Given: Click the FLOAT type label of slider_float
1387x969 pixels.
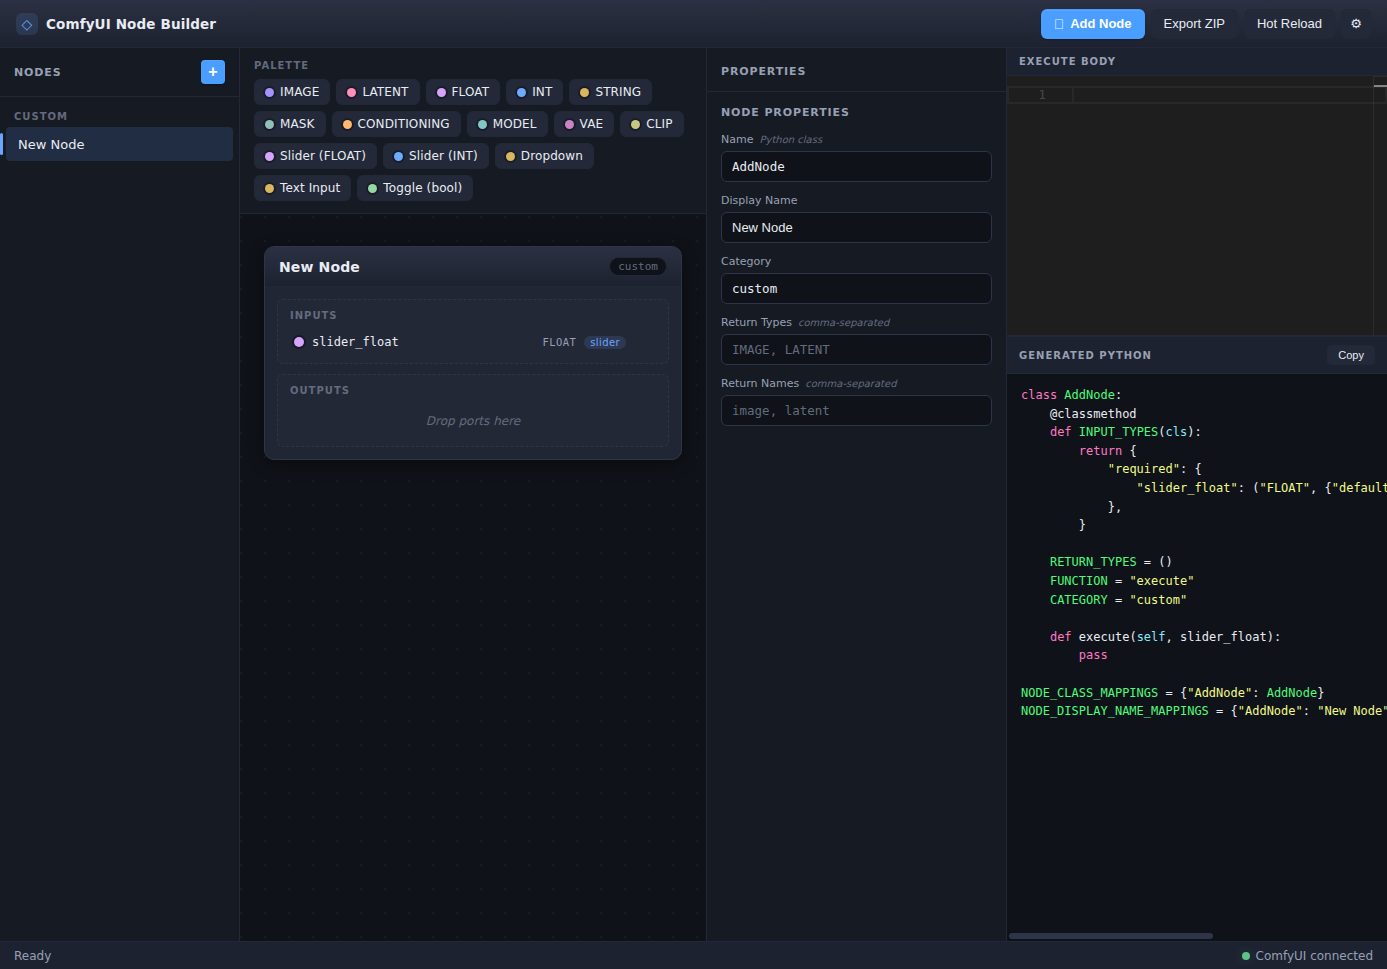Looking at the screenshot, I should pos(559,342).
